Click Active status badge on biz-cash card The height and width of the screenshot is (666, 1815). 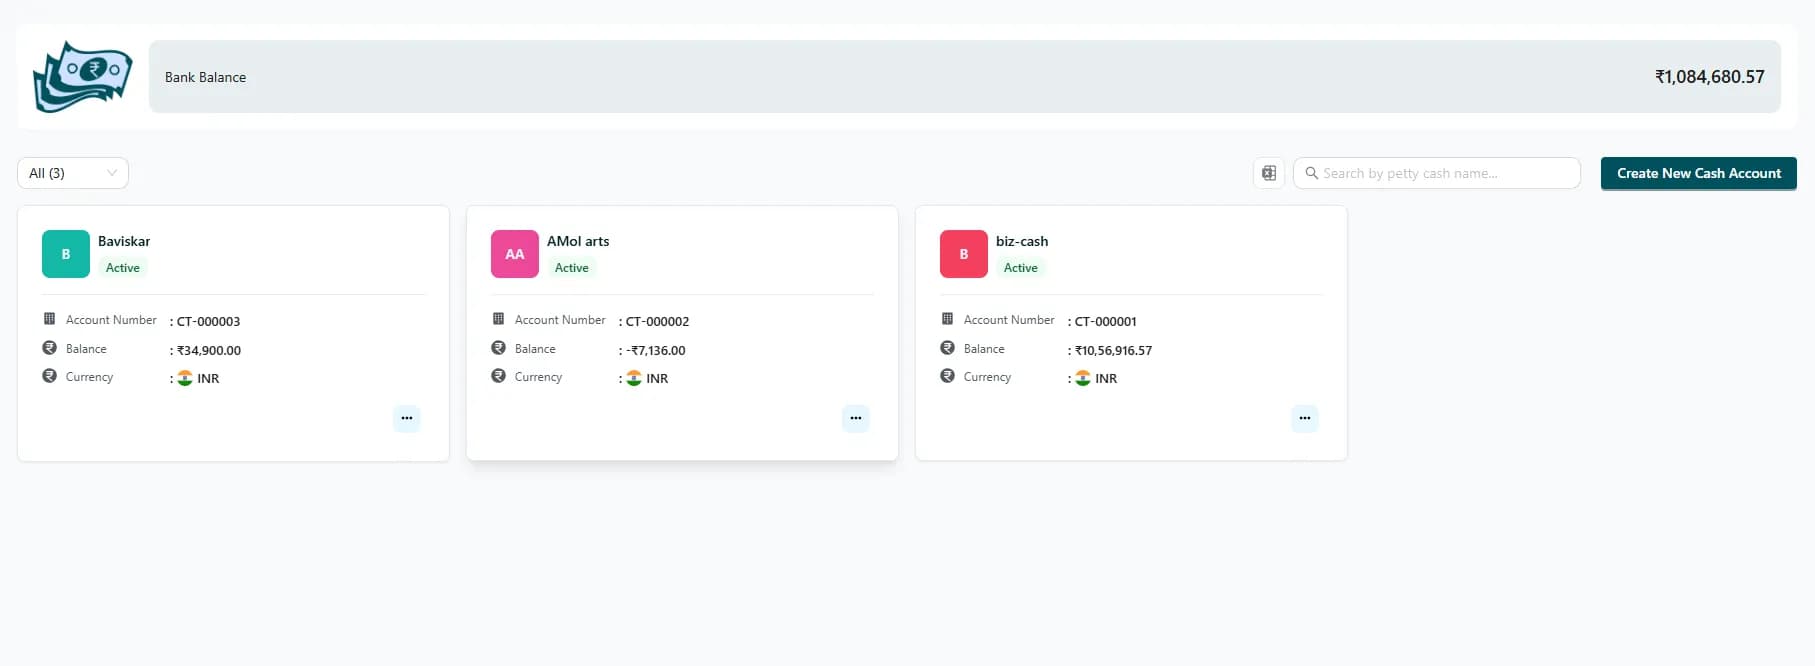pos(1021,268)
